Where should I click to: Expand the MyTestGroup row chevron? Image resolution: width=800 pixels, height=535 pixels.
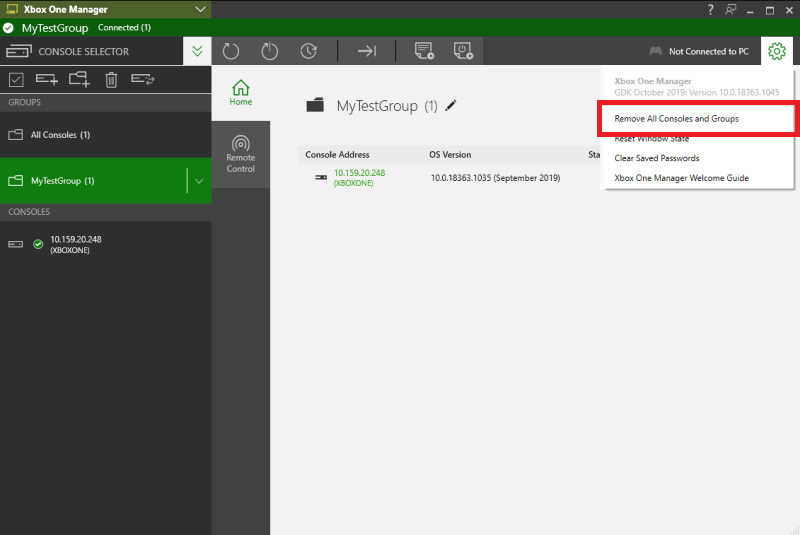[199, 181]
